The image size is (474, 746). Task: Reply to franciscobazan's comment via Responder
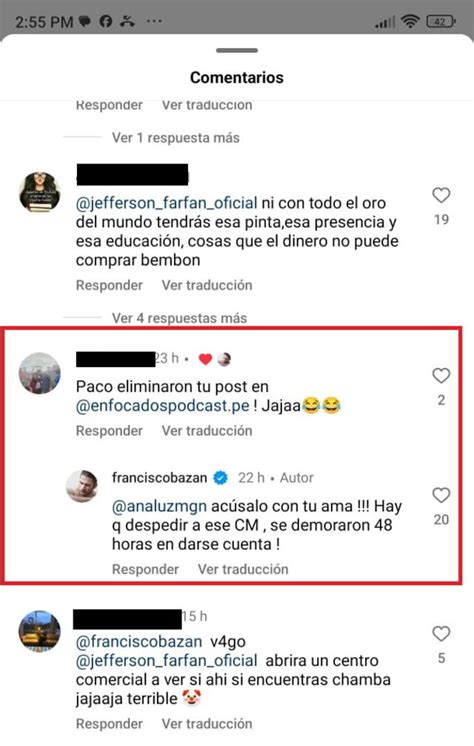click(x=145, y=569)
